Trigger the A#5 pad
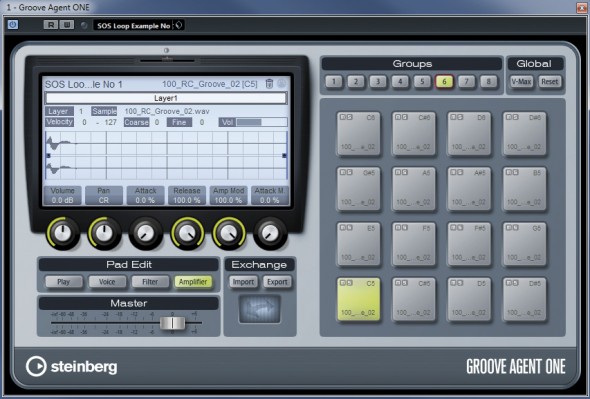This screenshot has width=590, height=399. point(469,189)
